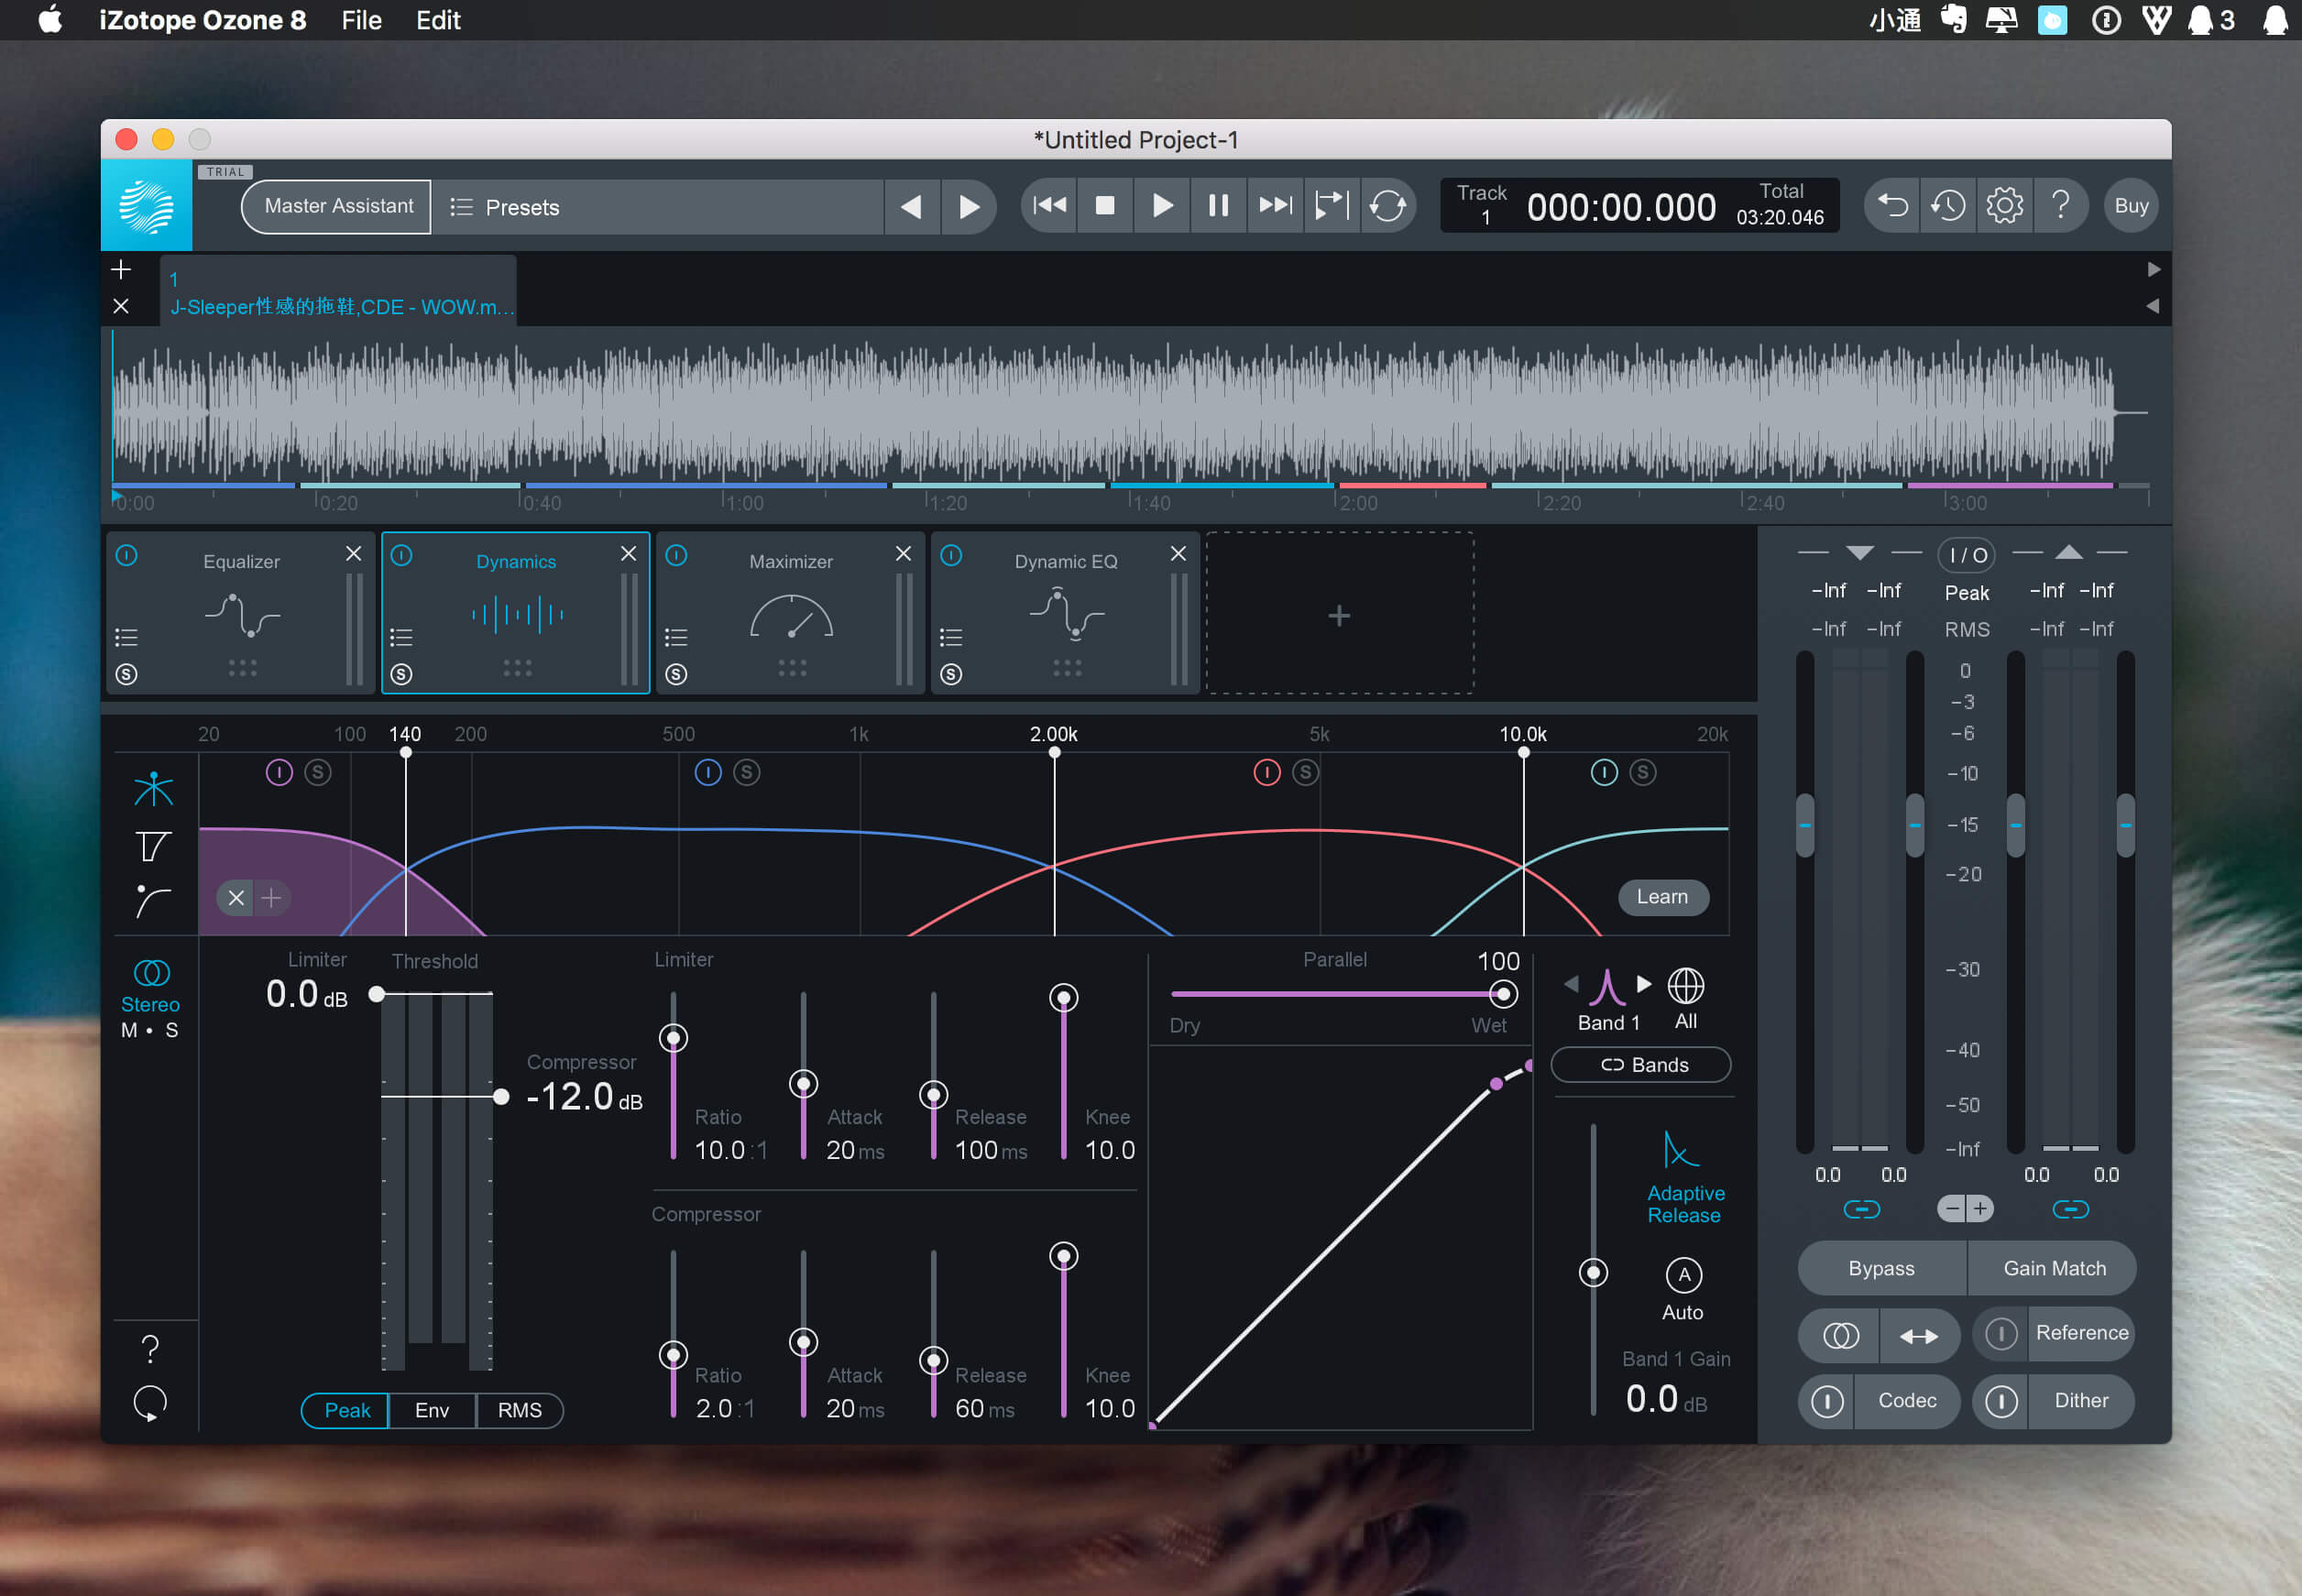2302x1596 pixels.
Task: Select Env detection mode
Action: 432,1411
